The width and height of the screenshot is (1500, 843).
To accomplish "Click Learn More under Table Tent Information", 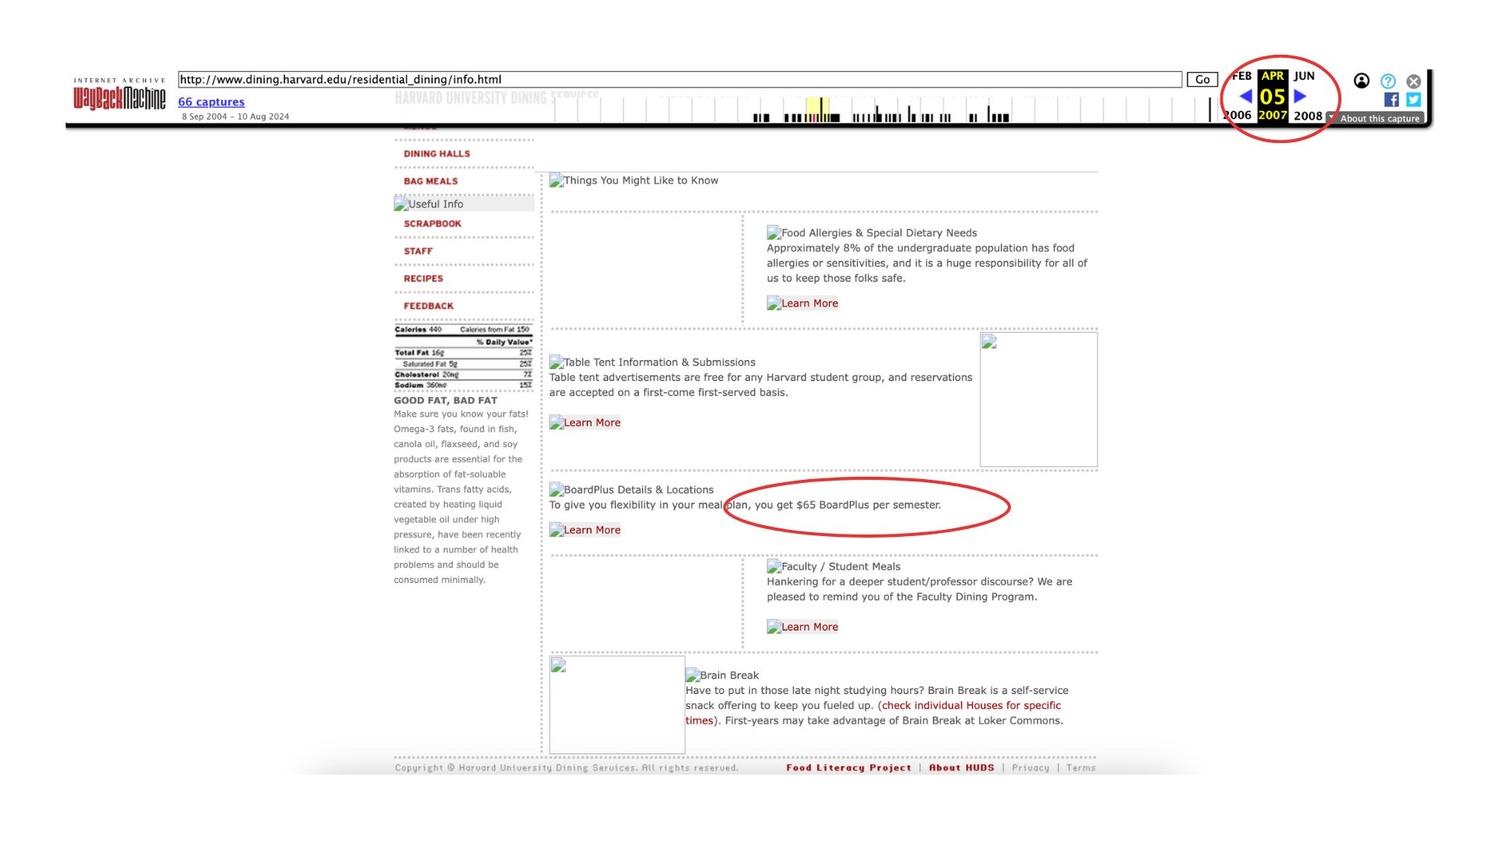I will (x=585, y=422).
